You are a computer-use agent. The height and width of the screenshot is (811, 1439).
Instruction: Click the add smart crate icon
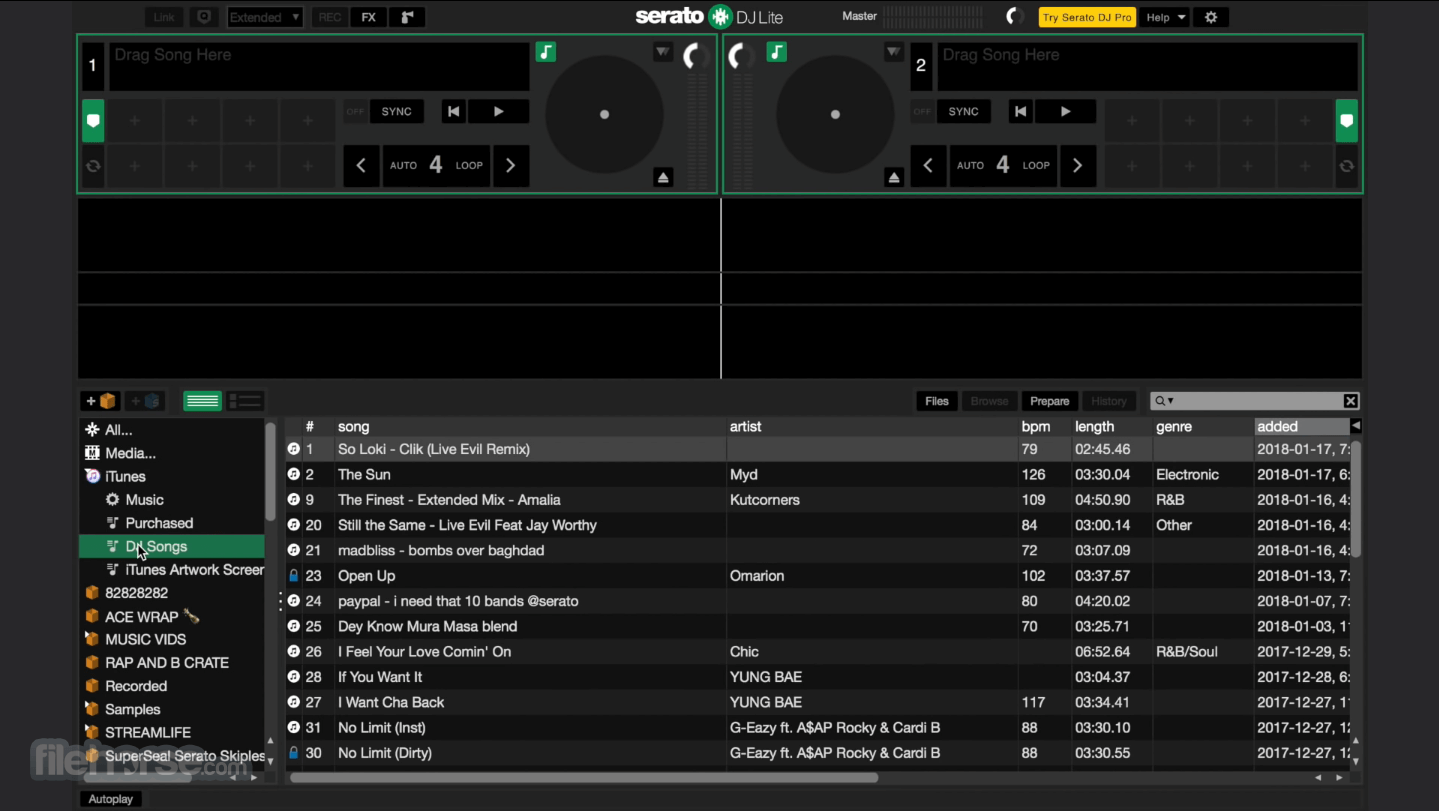coord(145,401)
